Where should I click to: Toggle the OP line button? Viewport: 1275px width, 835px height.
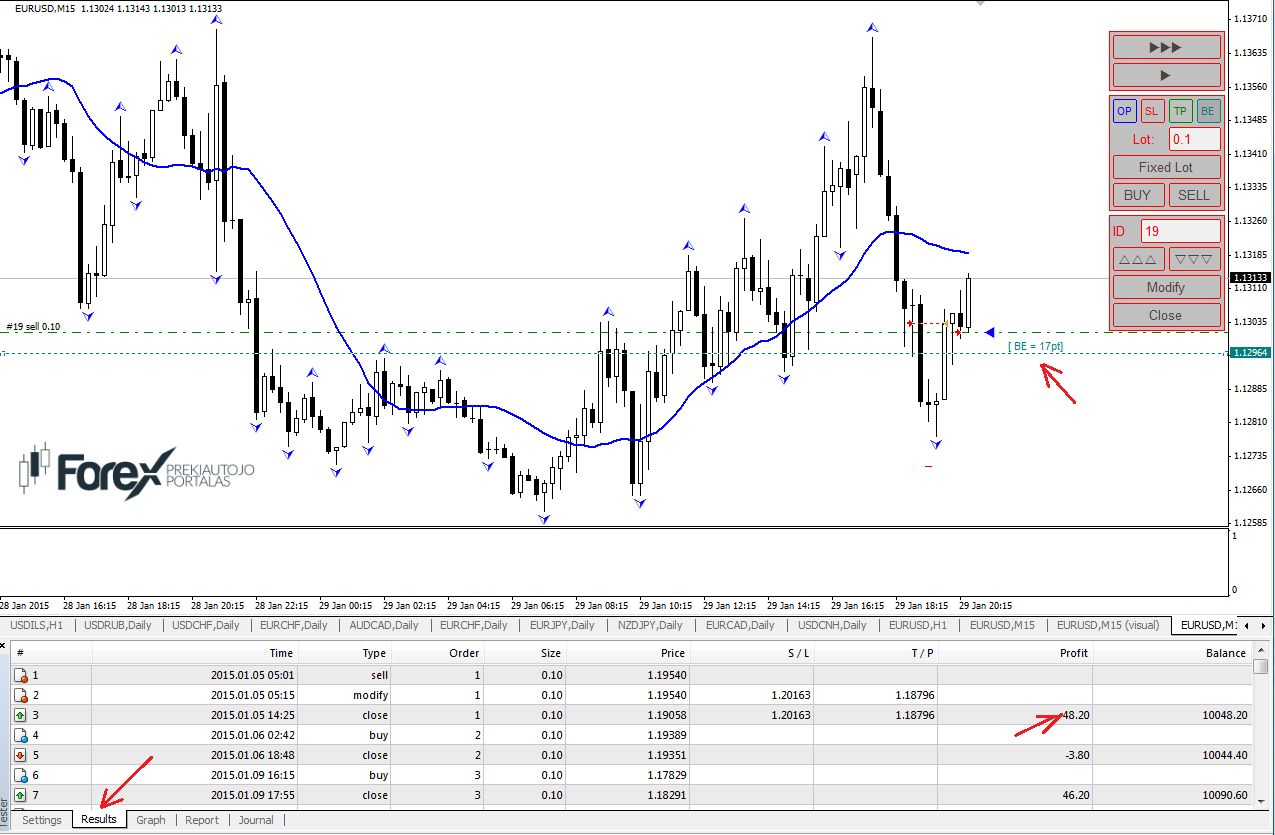1125,111
